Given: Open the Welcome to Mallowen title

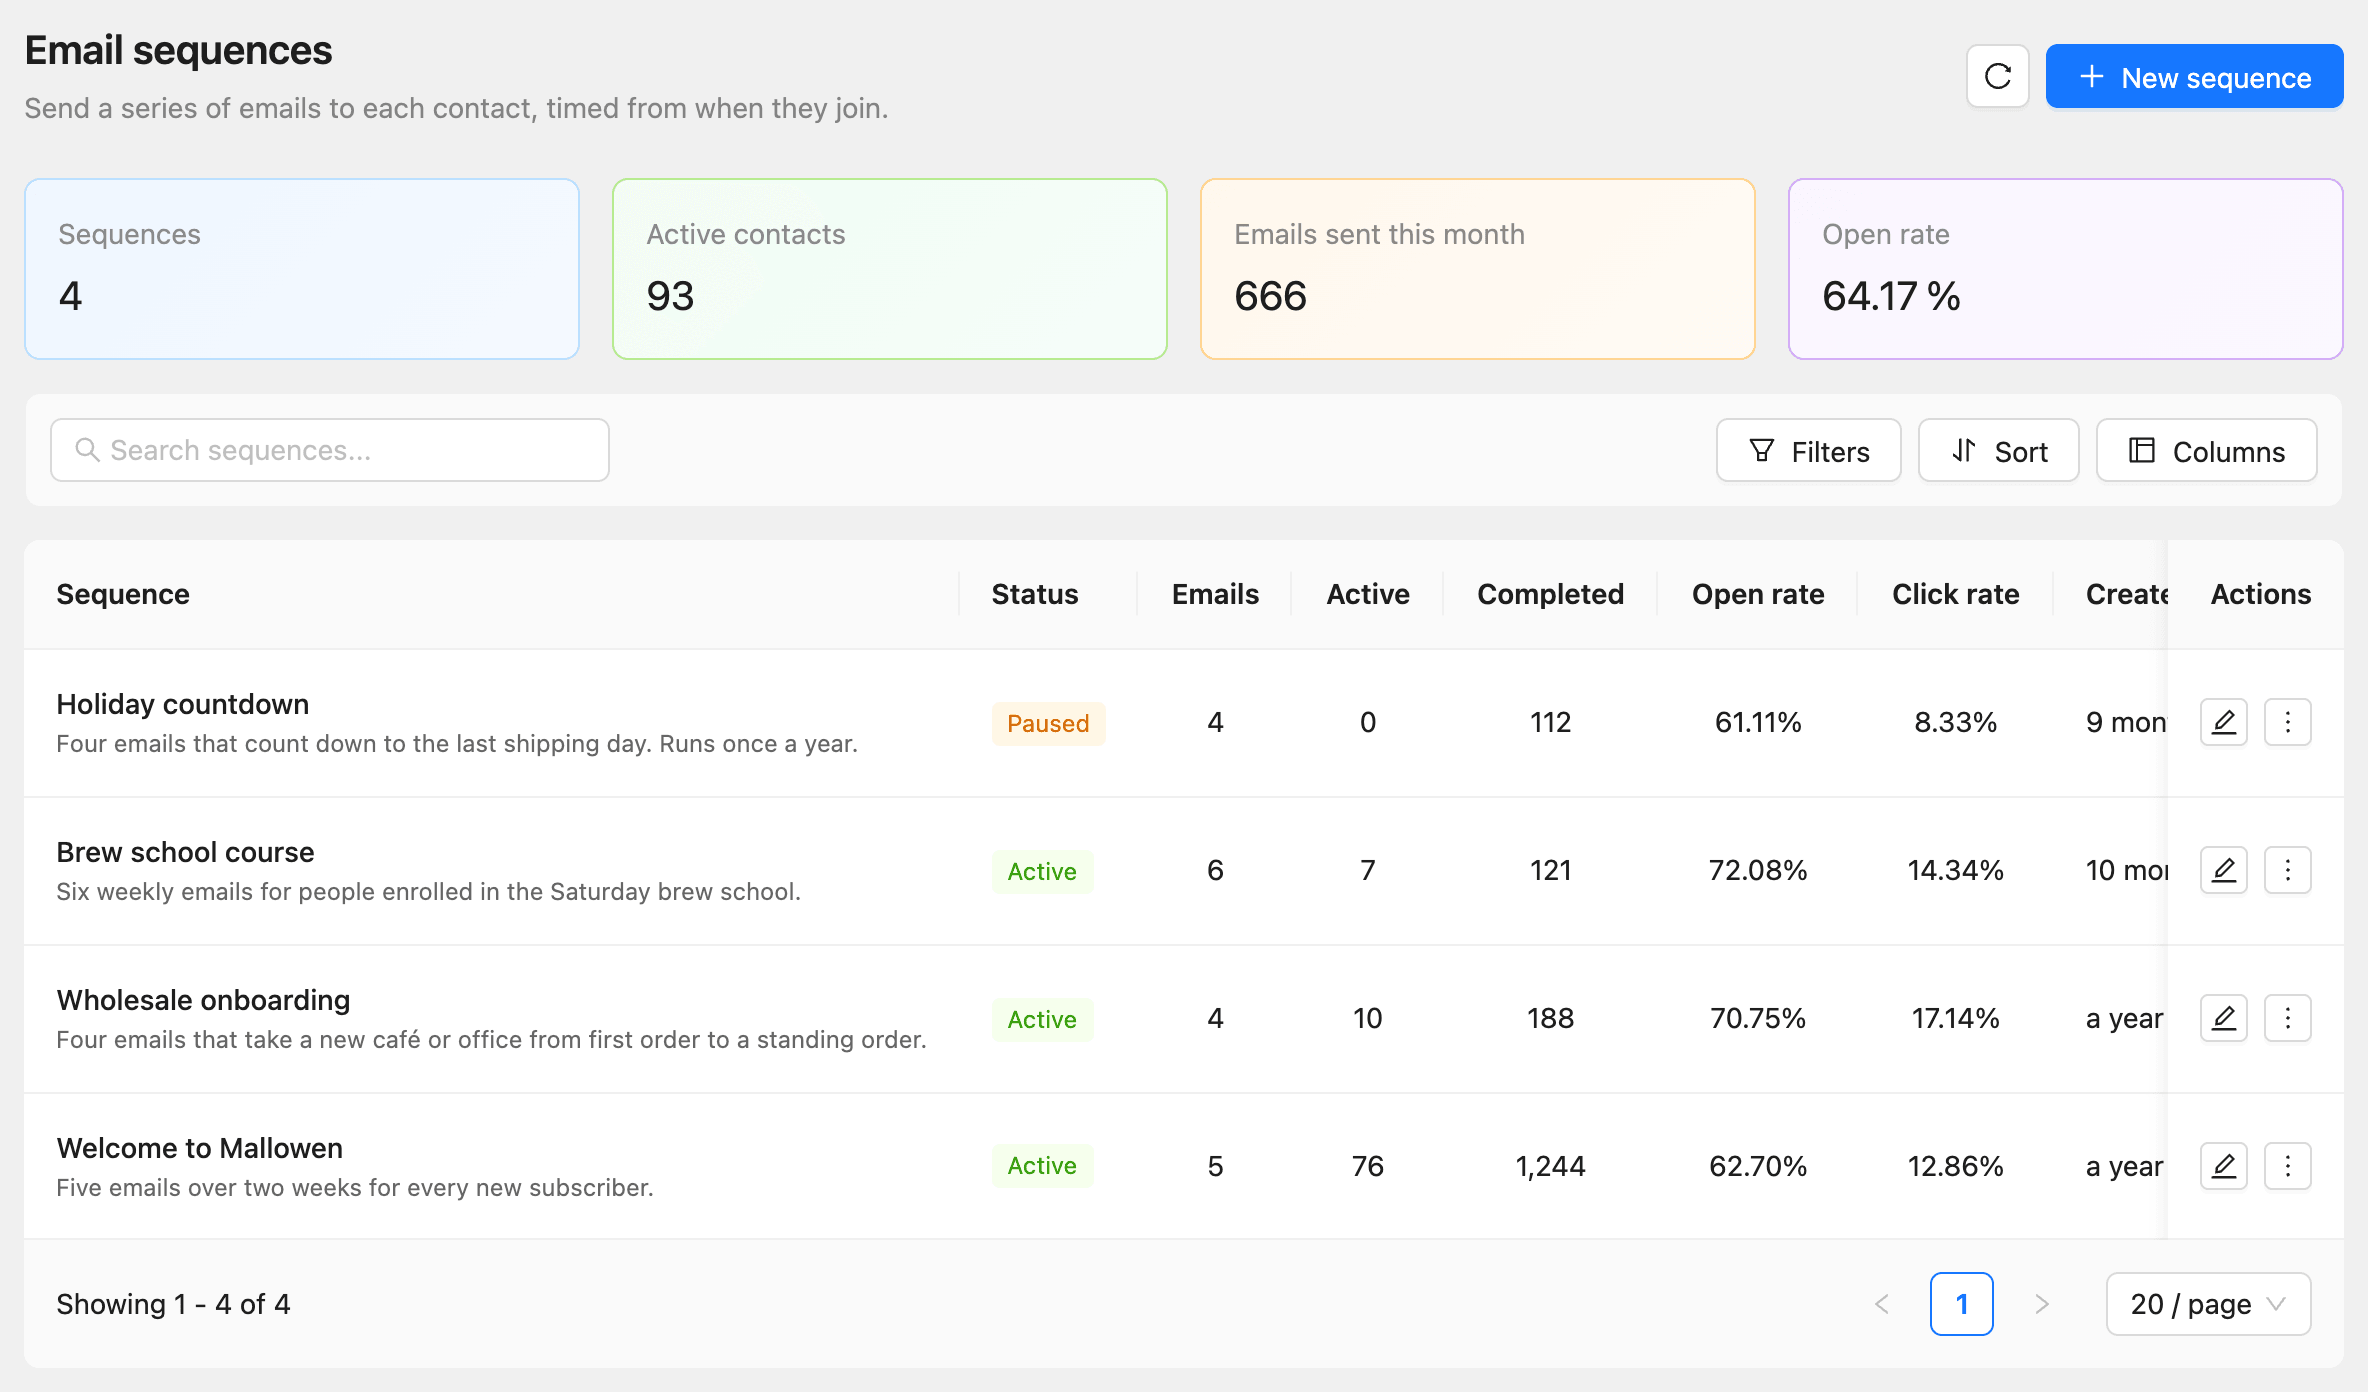Looking at the screenshot, I should point(199,1148).
